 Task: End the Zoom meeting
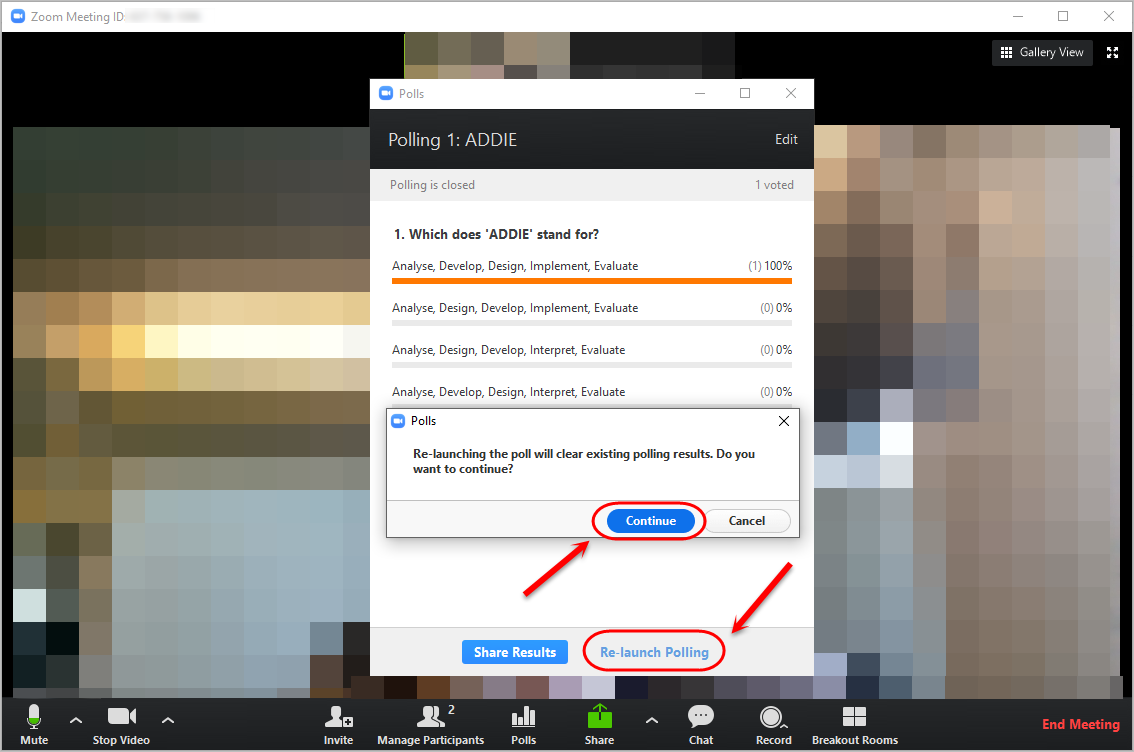click(x=1080, y=724)
